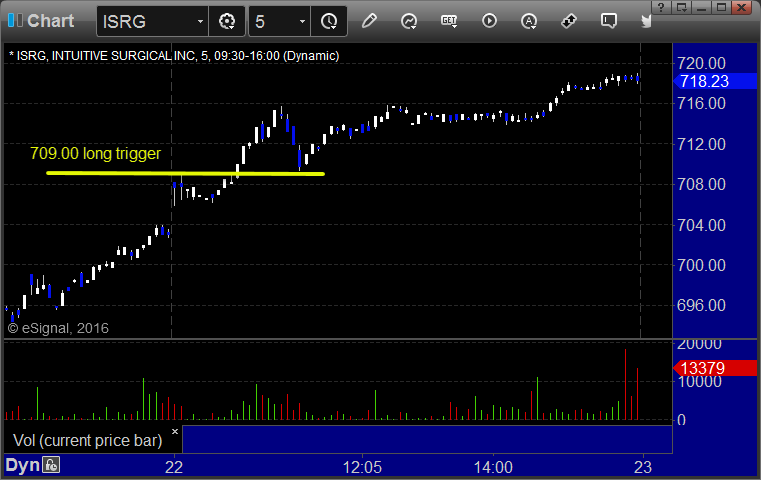Expand the ISRG symbol dropdown arrow

click(x=200, y=21)
